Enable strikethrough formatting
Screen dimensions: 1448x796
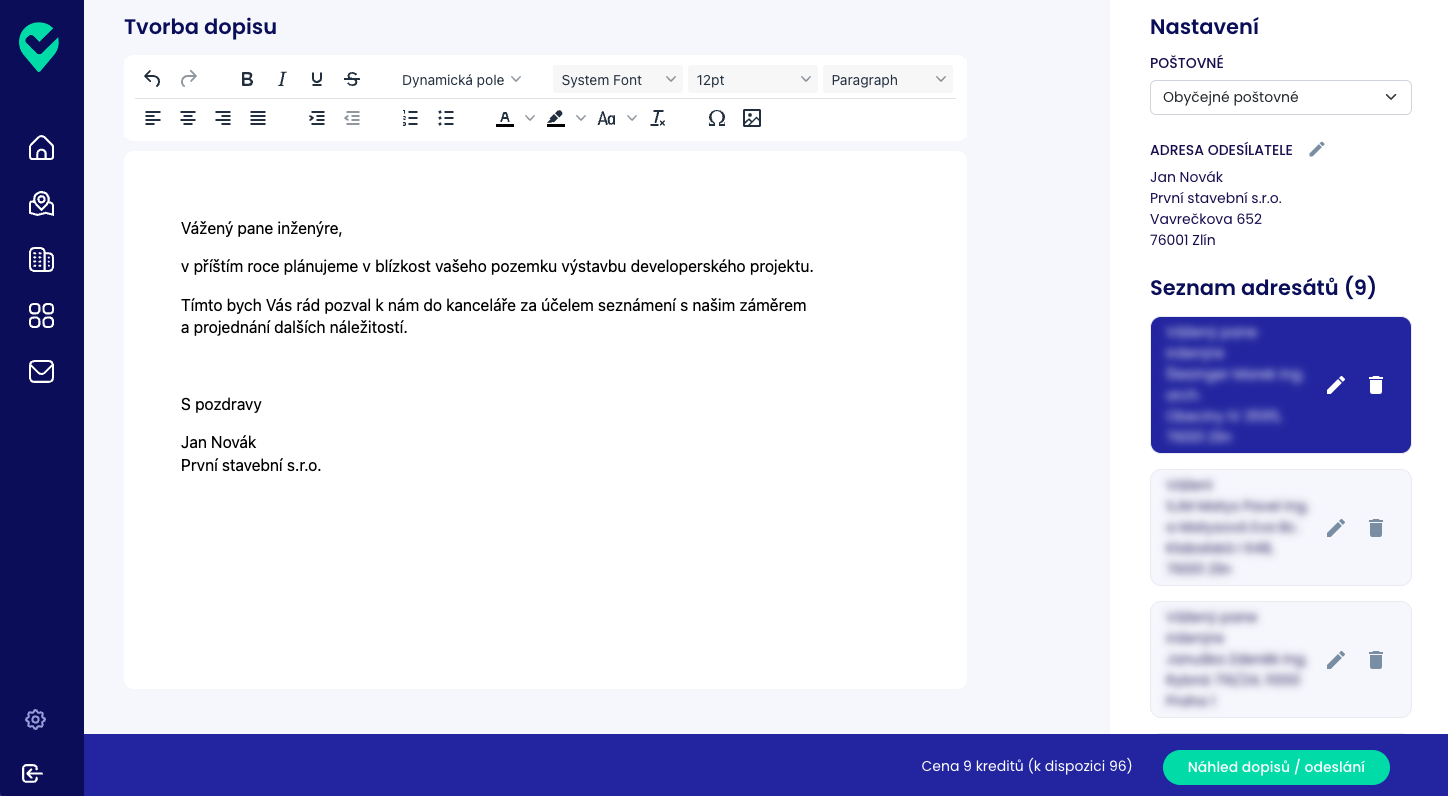[x=352, y=79]
